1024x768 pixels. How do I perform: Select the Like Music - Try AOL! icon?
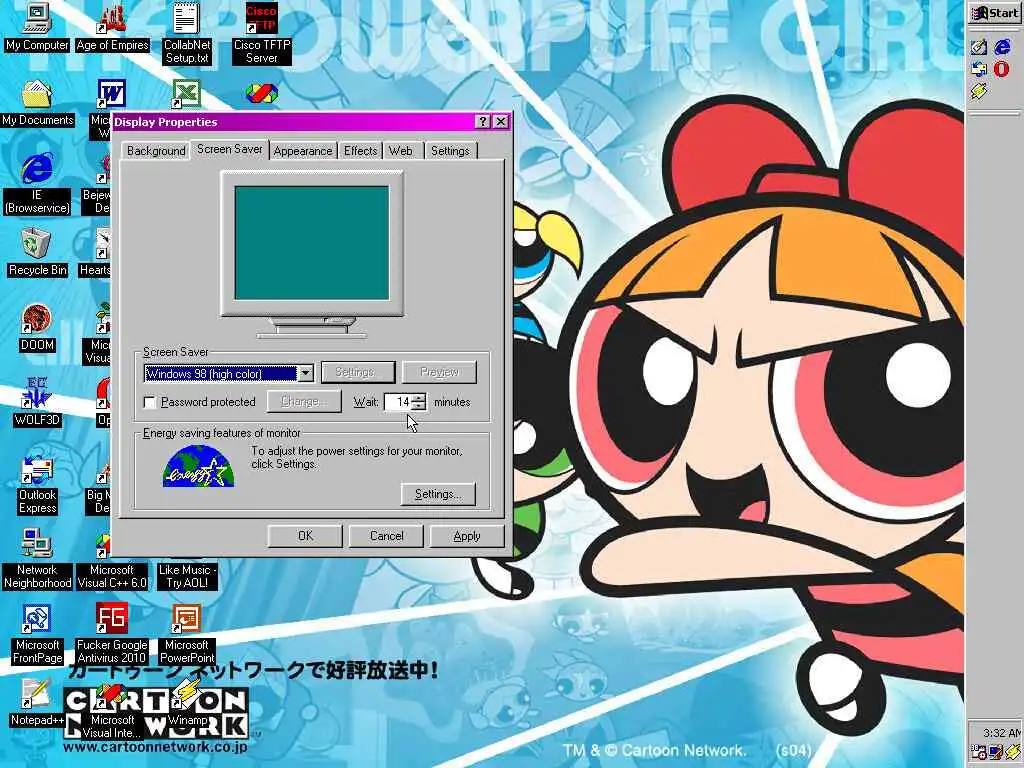tap(187, 576)
